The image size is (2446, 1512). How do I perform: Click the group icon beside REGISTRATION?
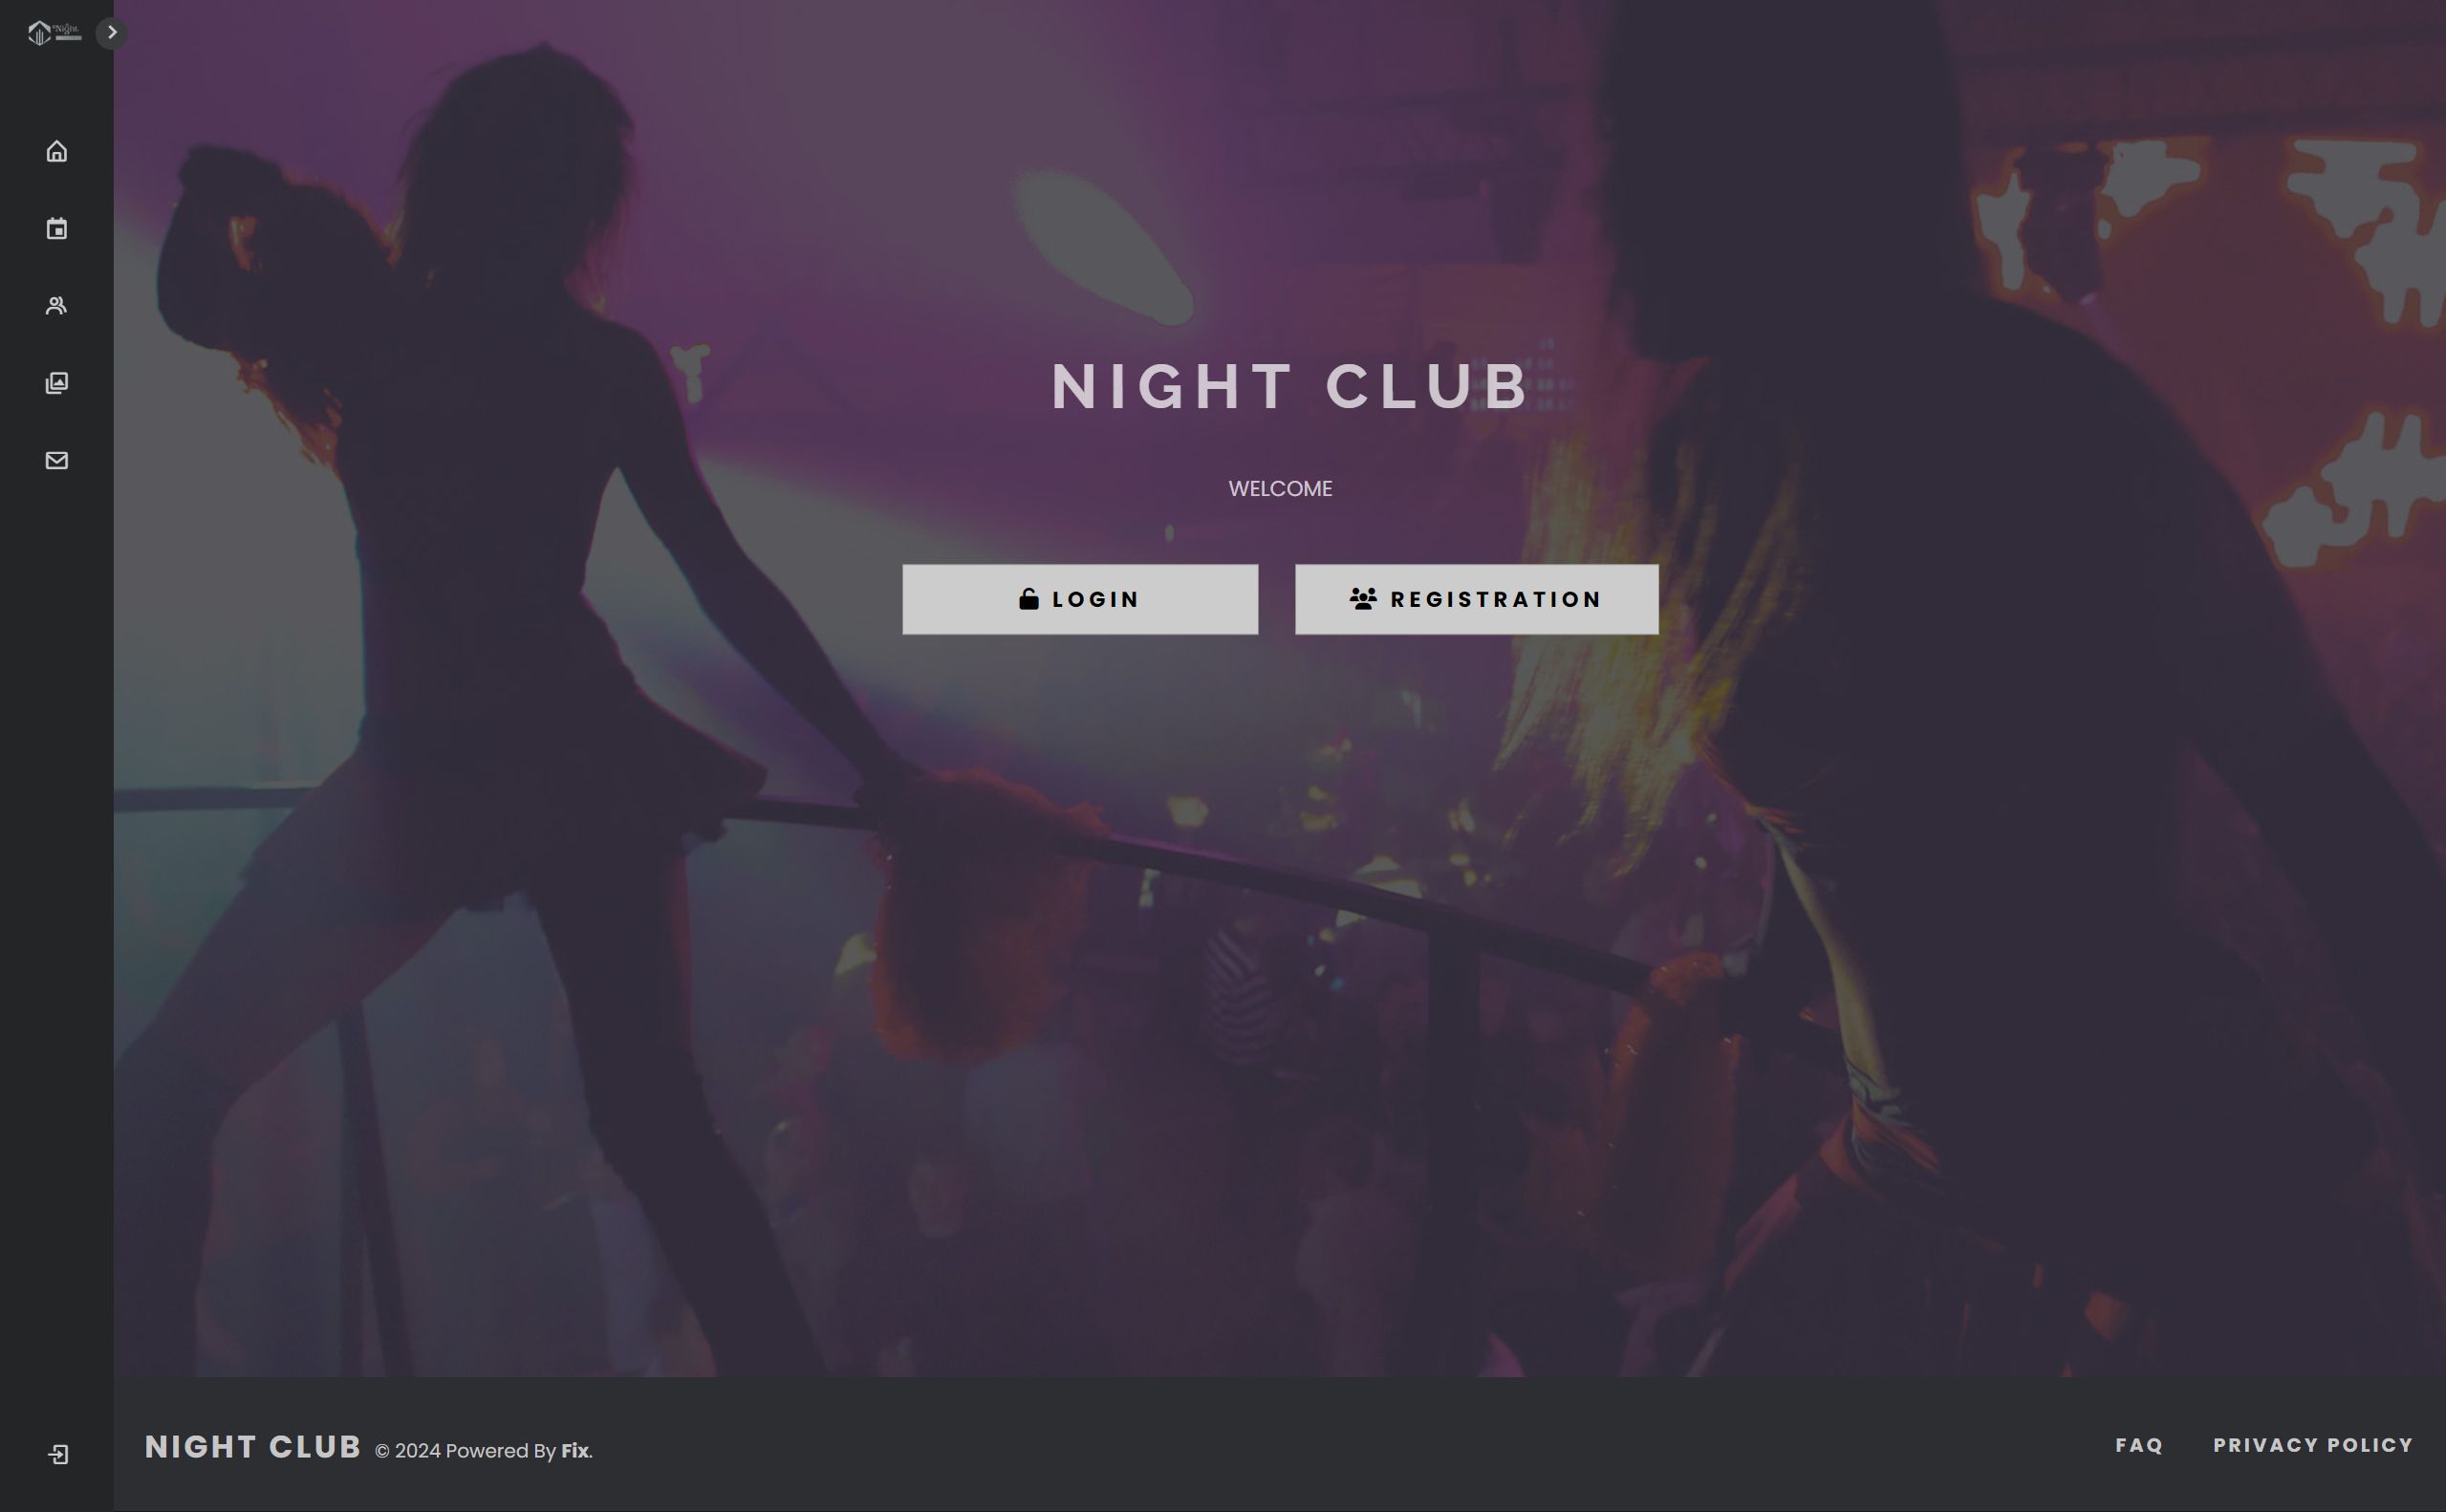[1363, 599]
